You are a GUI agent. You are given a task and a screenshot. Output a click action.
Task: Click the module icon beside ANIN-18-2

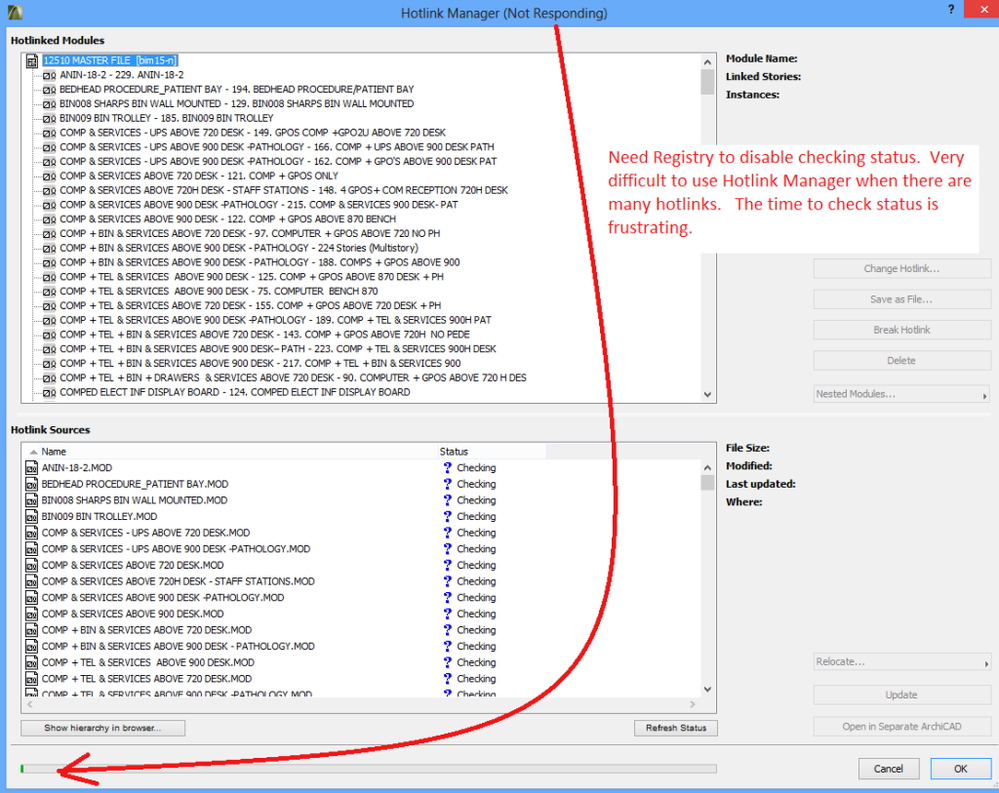(x=48, y=74)
